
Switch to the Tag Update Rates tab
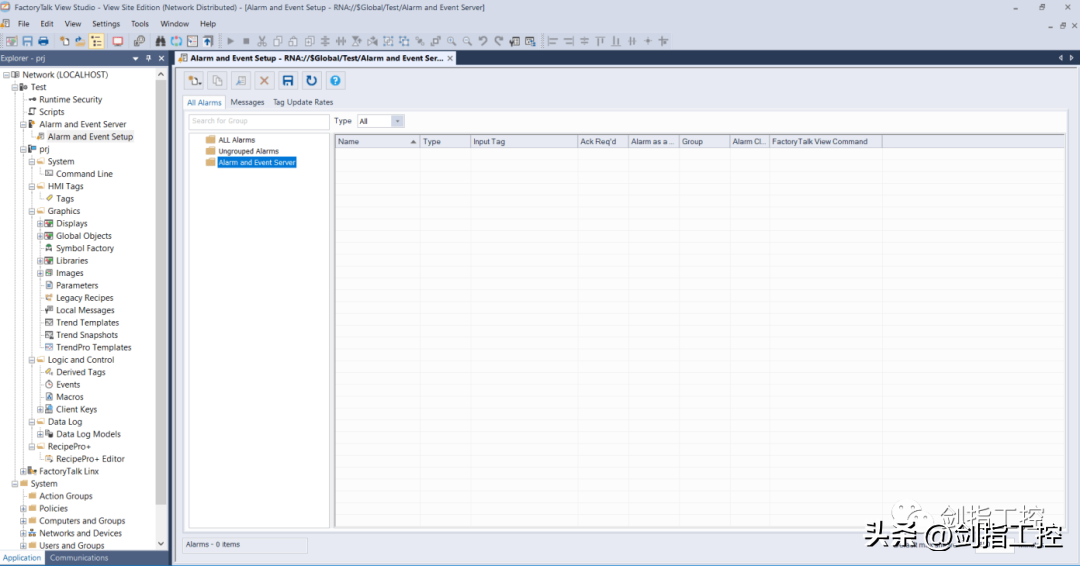pyautogui.click(x=303, y=102)
